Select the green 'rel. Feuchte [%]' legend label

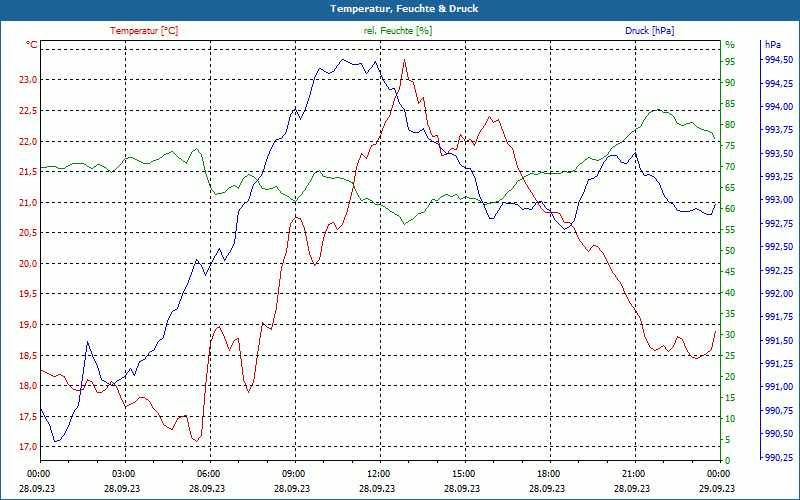tap(398, 31)
